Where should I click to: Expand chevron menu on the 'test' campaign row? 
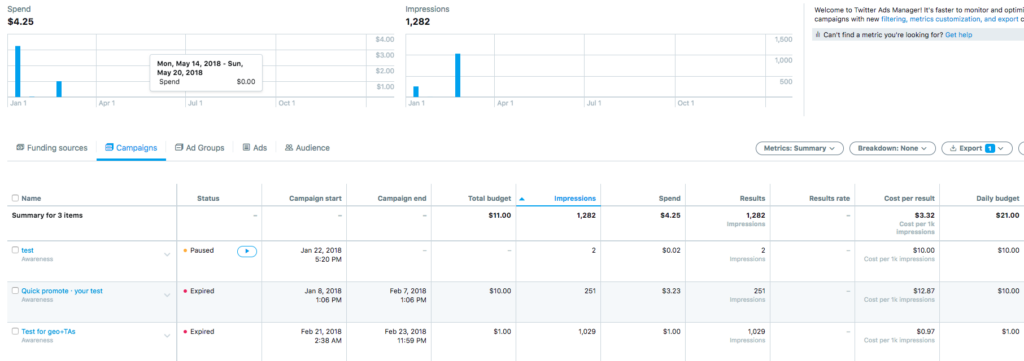pyautogui.click(x=167, y=255)
